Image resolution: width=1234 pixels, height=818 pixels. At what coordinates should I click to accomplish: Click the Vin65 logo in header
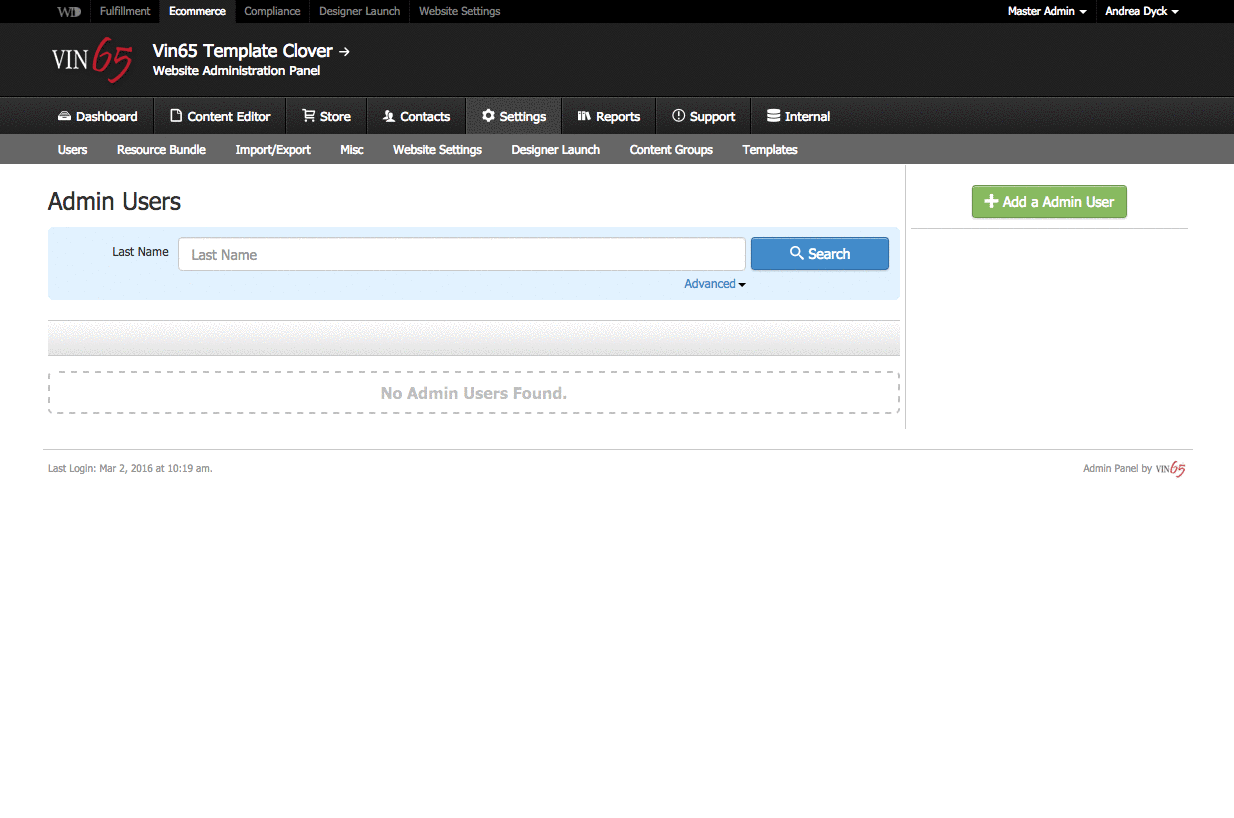click(91, 61)
